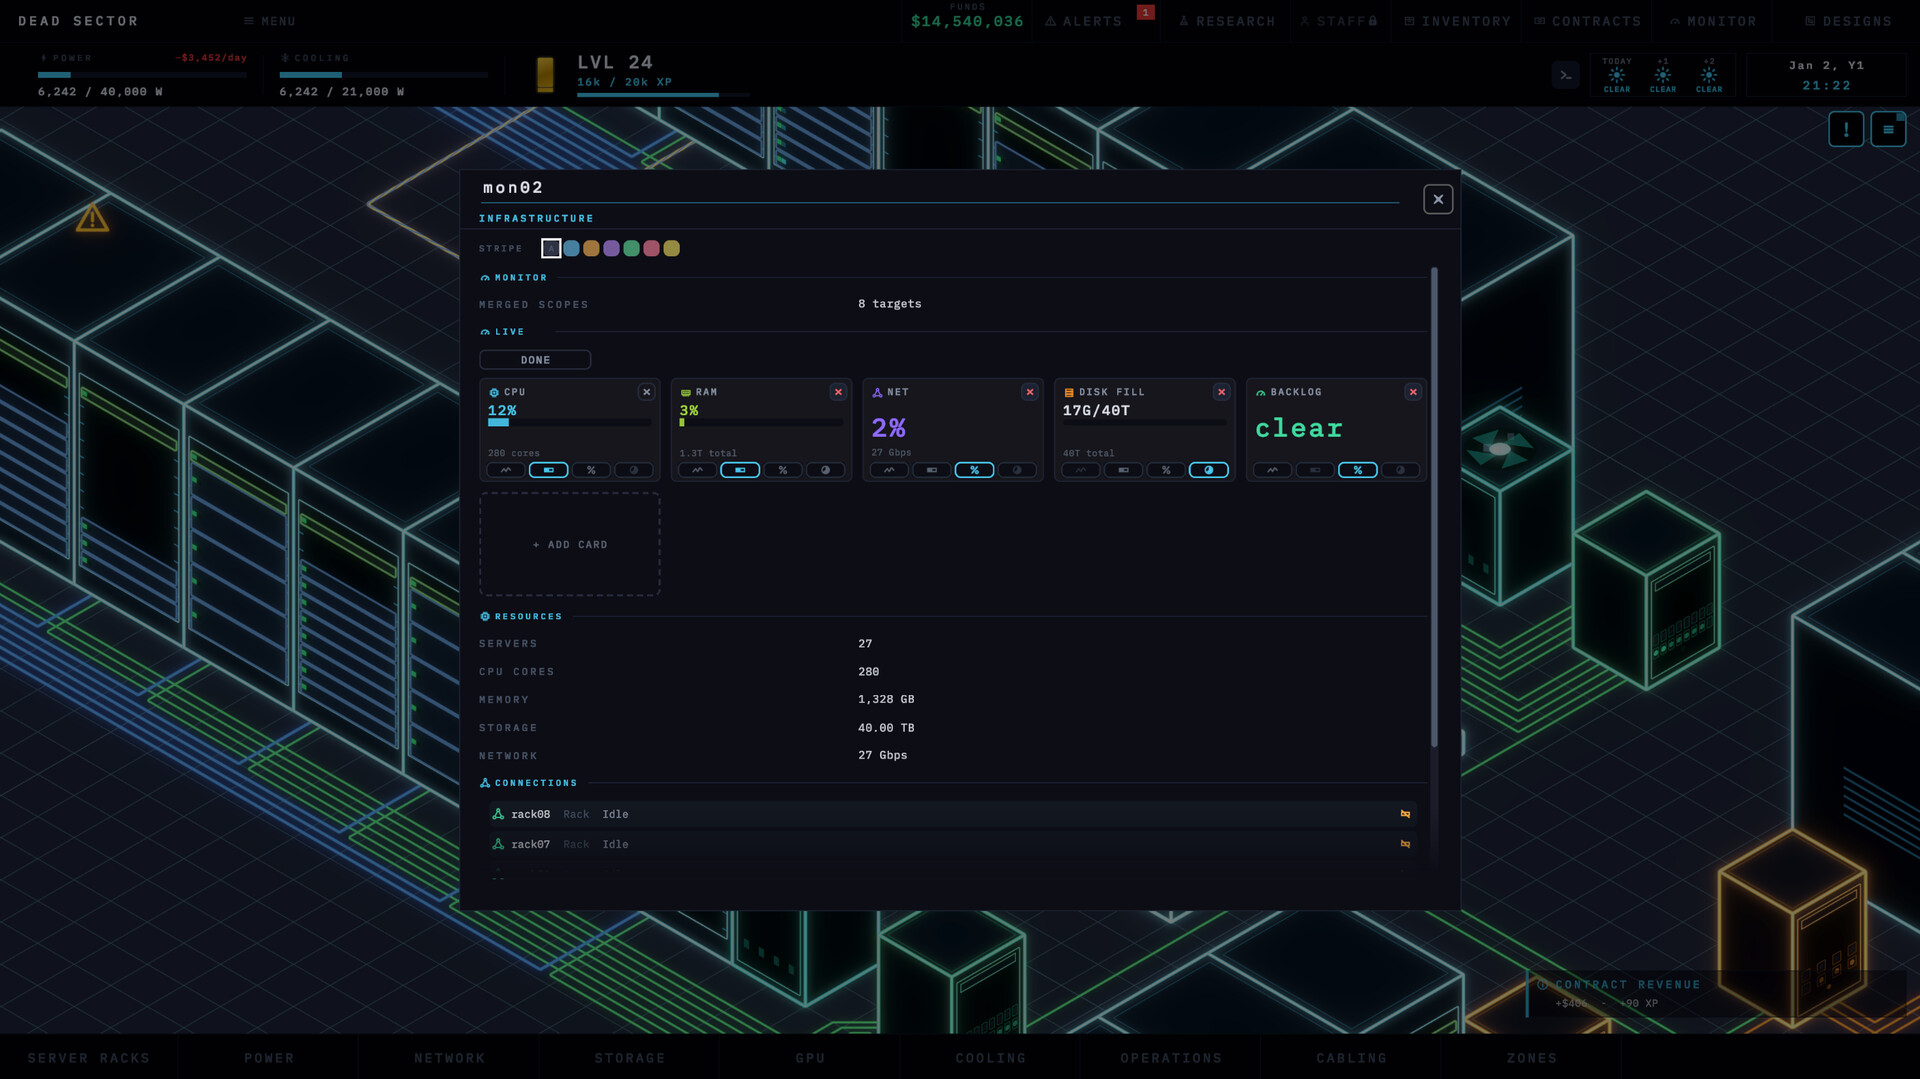Image resolution: width=1920 pixels, height=1079 pixels.
Task: Add a new live card
Action: (x=570, y=545)
